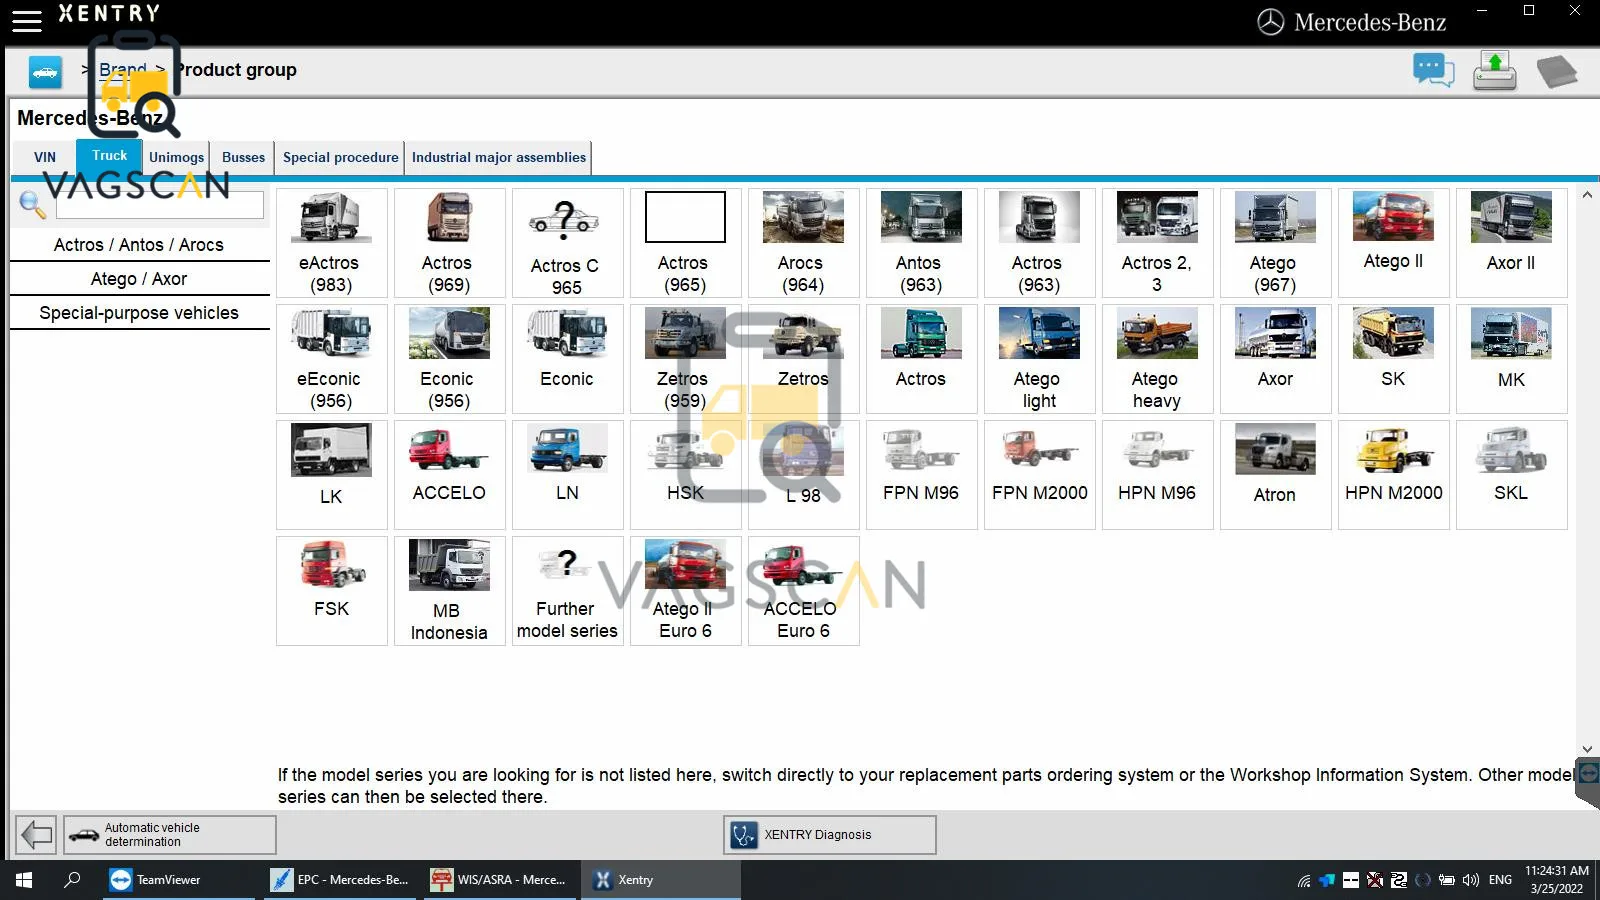This screenshot has width=1600, height=900.
Task: Open the Special procedure tab
Action: [x=340, y=157]
